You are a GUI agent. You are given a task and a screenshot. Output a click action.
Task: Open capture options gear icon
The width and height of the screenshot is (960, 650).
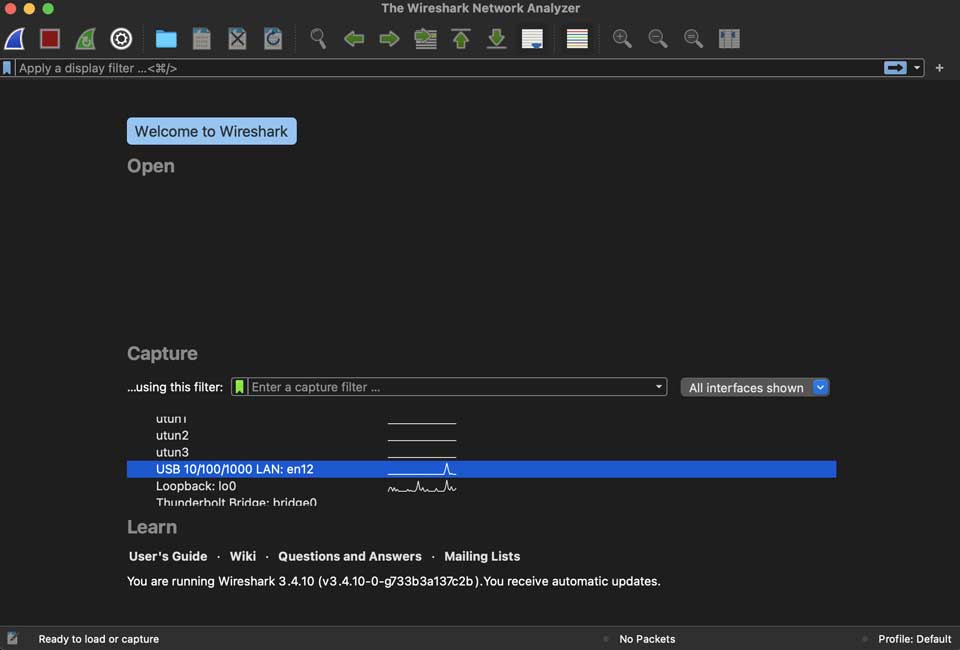click(121, 39)
